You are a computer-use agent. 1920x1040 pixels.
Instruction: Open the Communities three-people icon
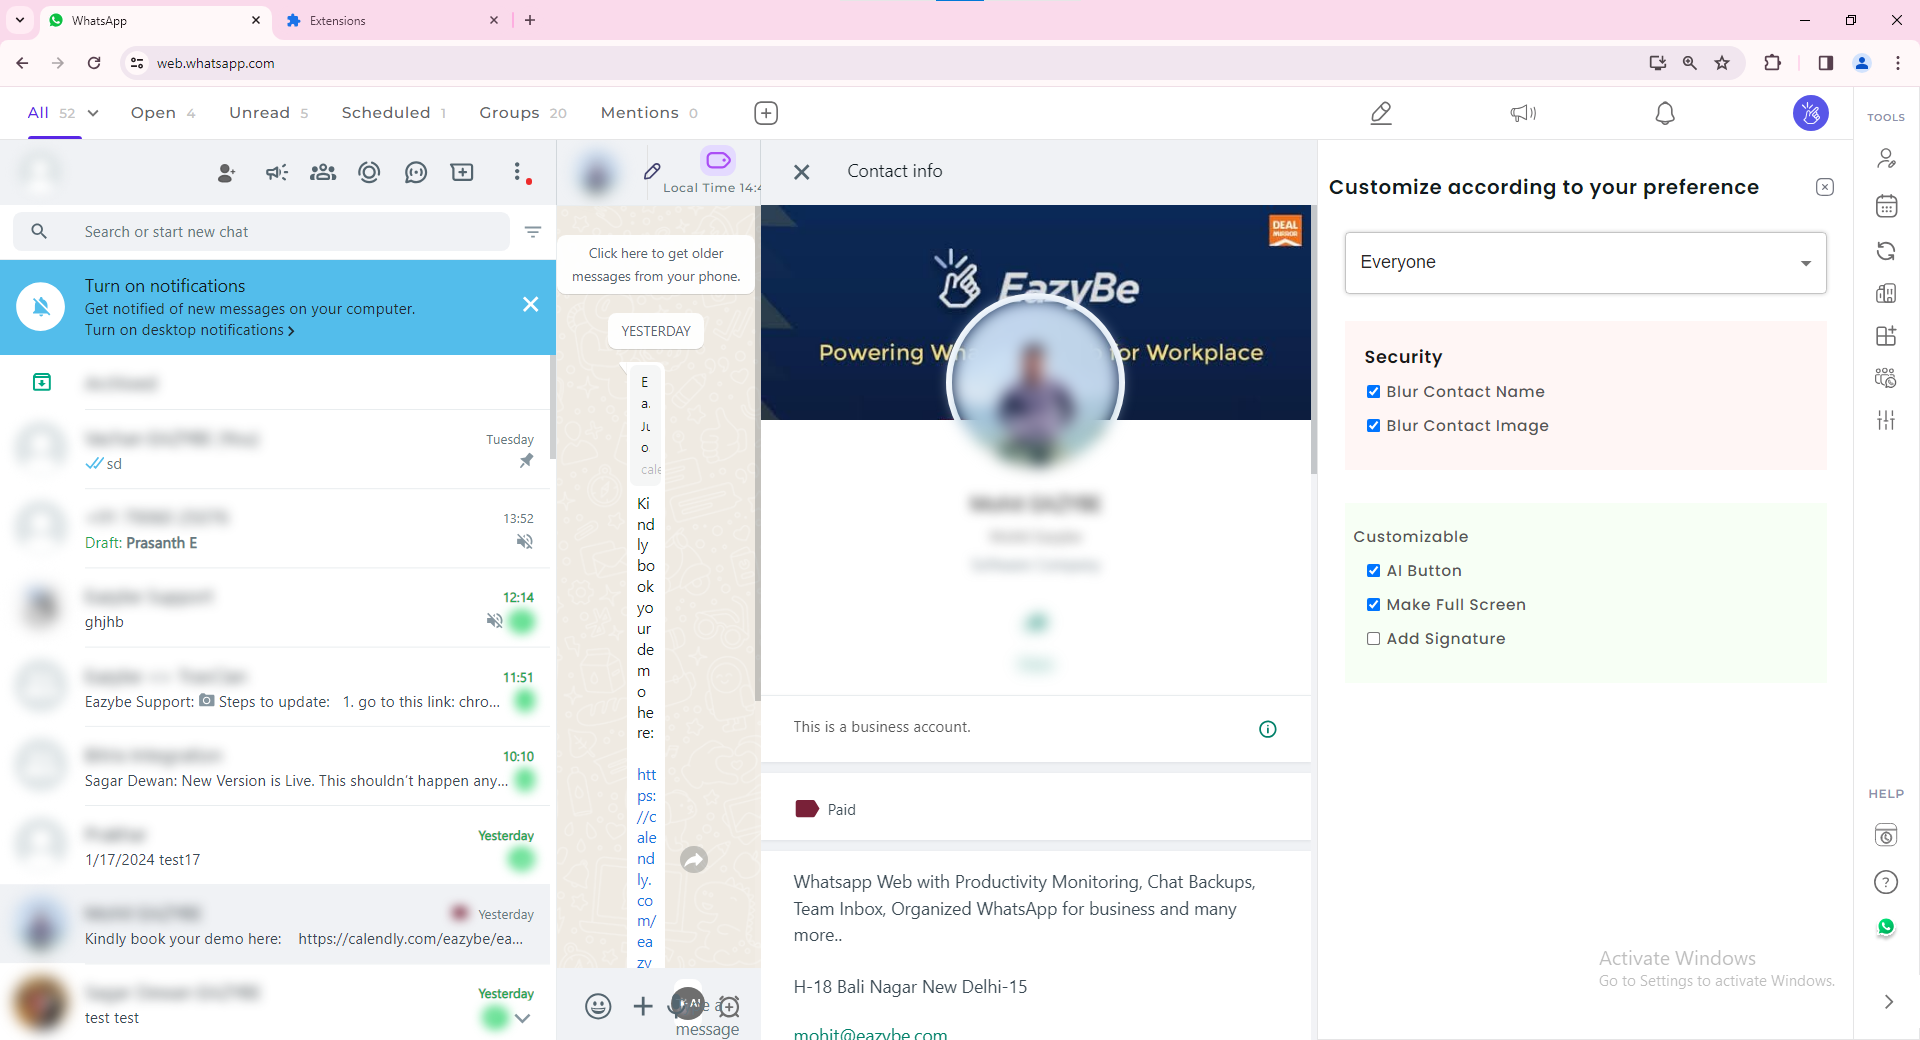pyautogui.click(x=323, y=173)
